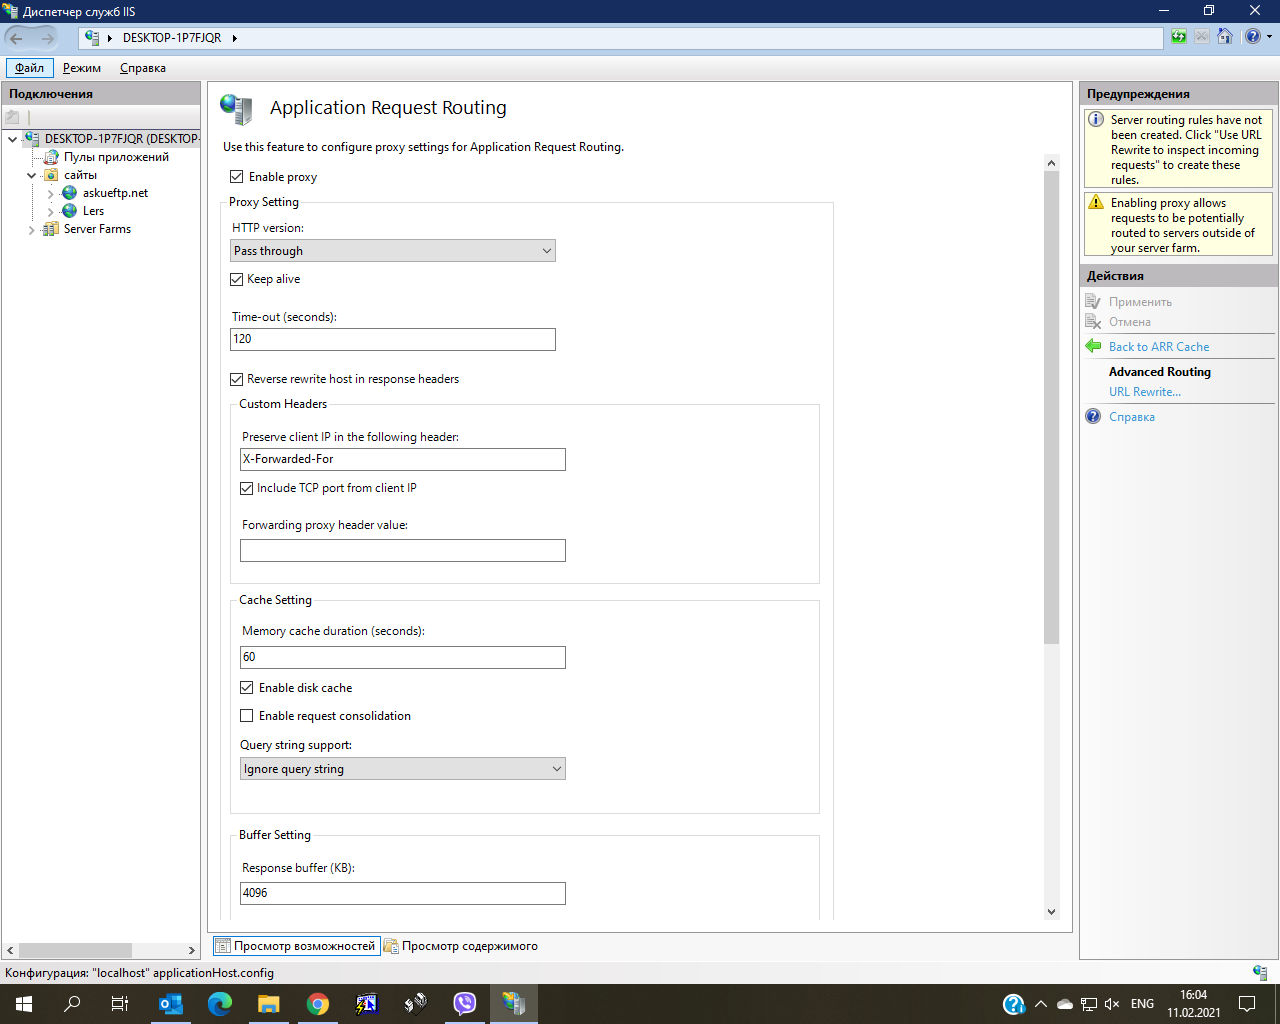The image size is (1280, 1024).
Task: Toggle Keep alive checkbox
Action: (237, 280)
